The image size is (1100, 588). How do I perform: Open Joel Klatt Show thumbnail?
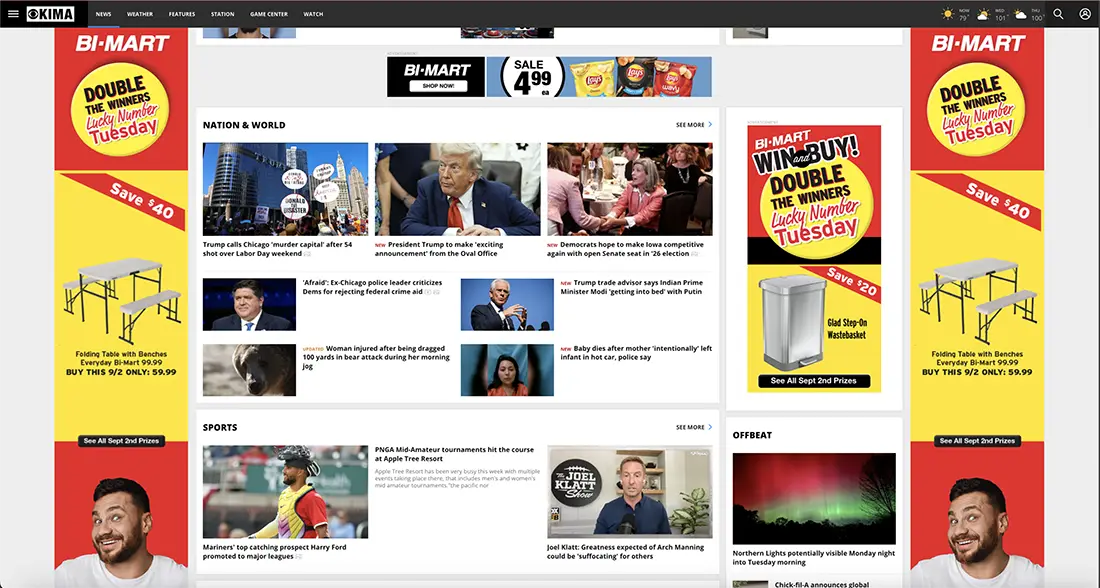pyautogui.click(x=630, y=492)
